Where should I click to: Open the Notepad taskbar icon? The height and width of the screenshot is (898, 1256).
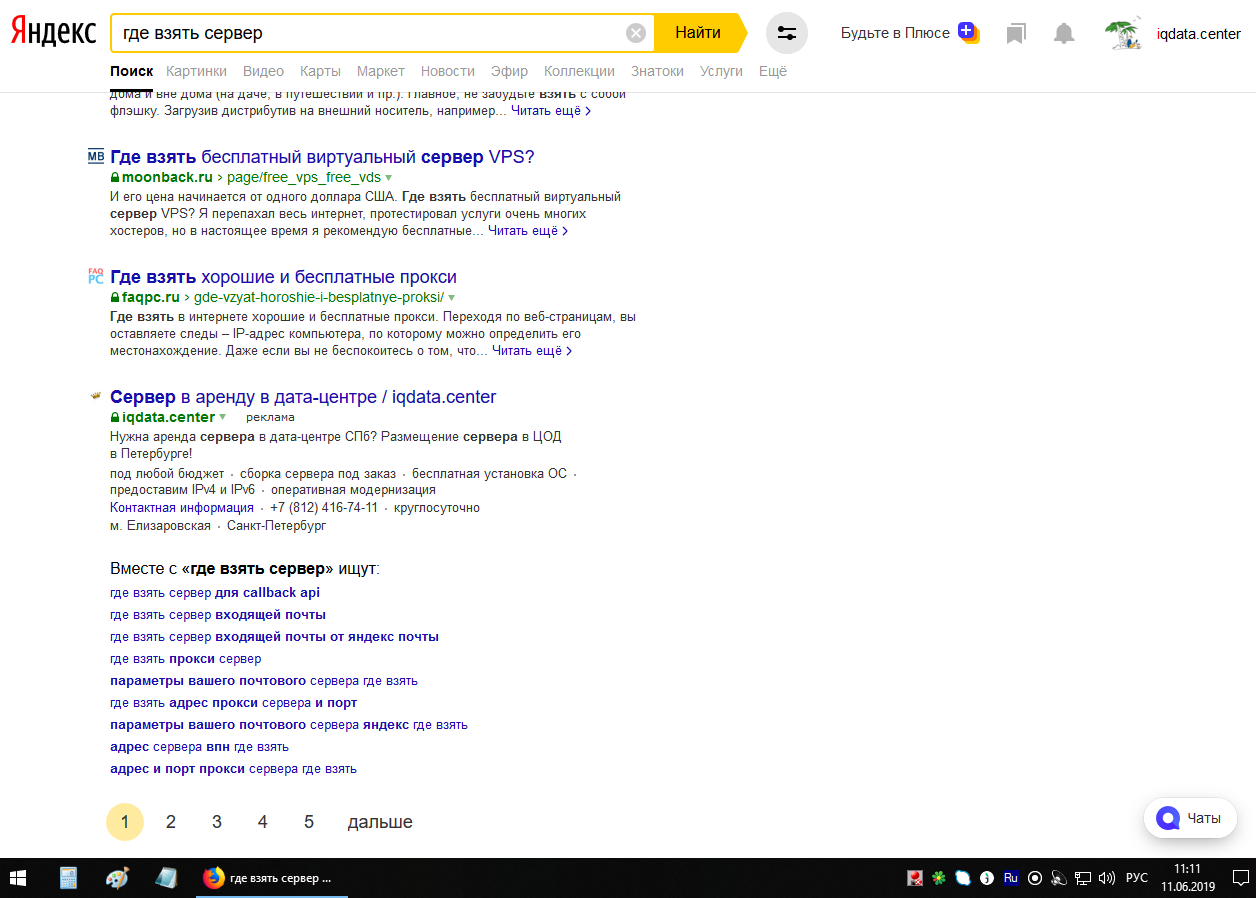tap(166, 878)
